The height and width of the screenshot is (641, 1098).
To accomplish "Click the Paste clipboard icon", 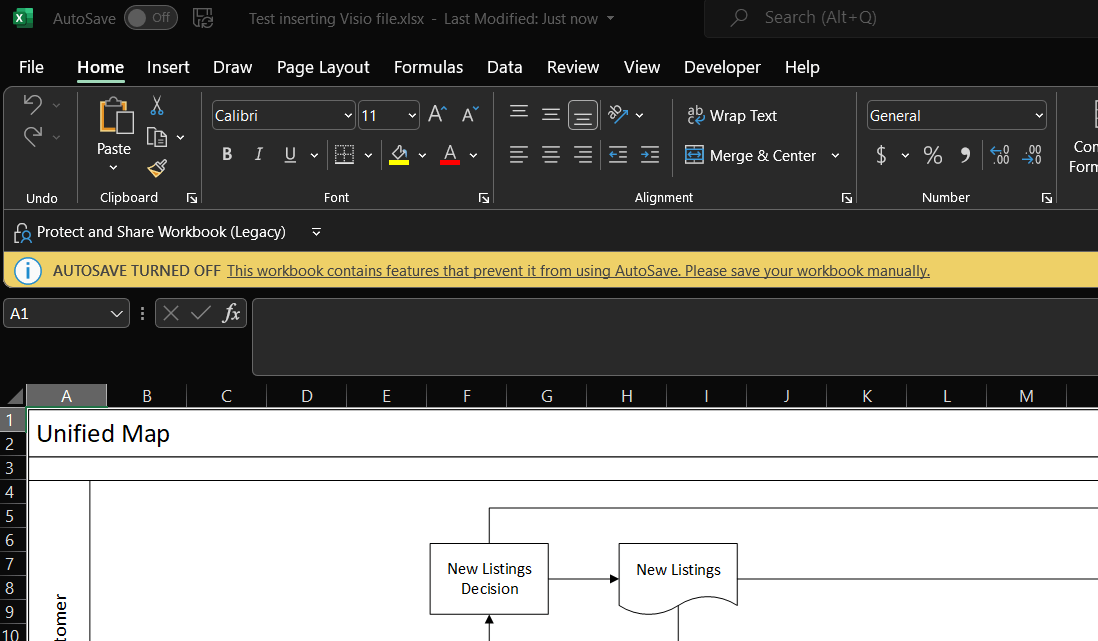I will 116,116.
